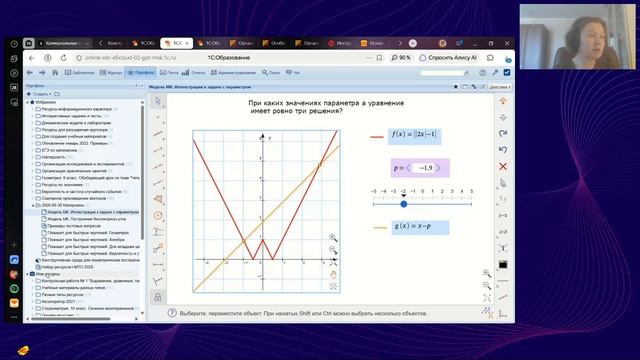The width and height of the screenshot is (640, 360).
Task: Open the Журнал section
Action: click(111, 72)
